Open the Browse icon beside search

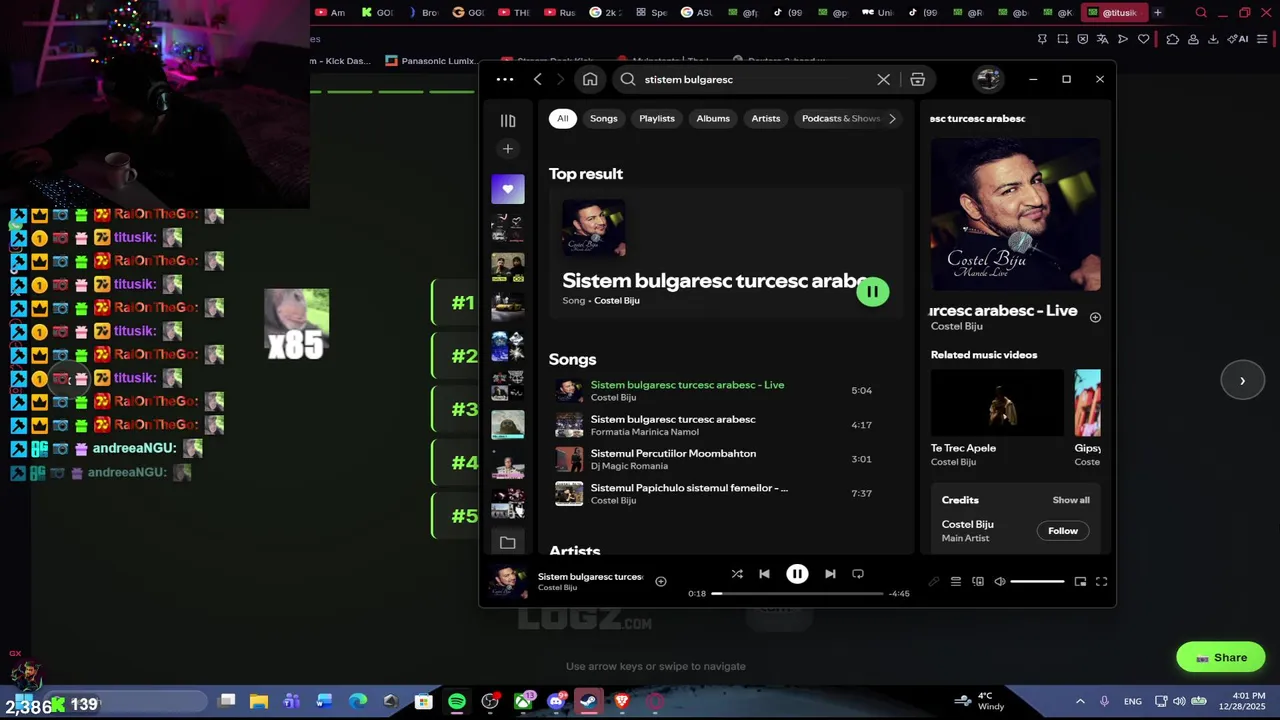pos(917,79)
